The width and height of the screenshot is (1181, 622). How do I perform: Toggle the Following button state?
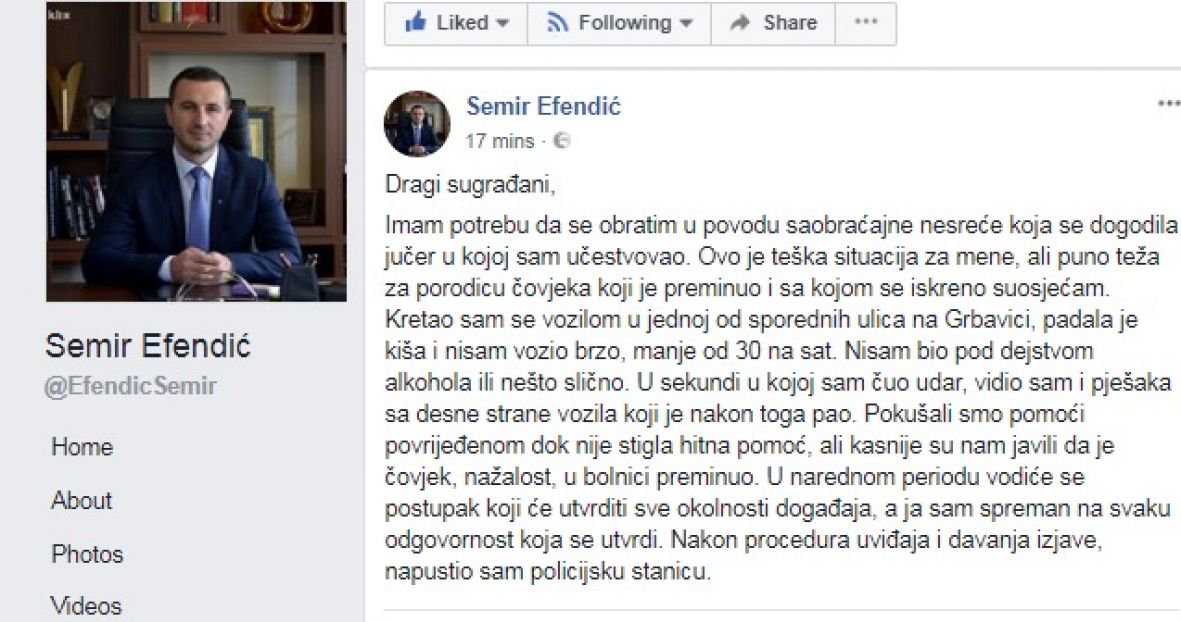pos(619,23)
